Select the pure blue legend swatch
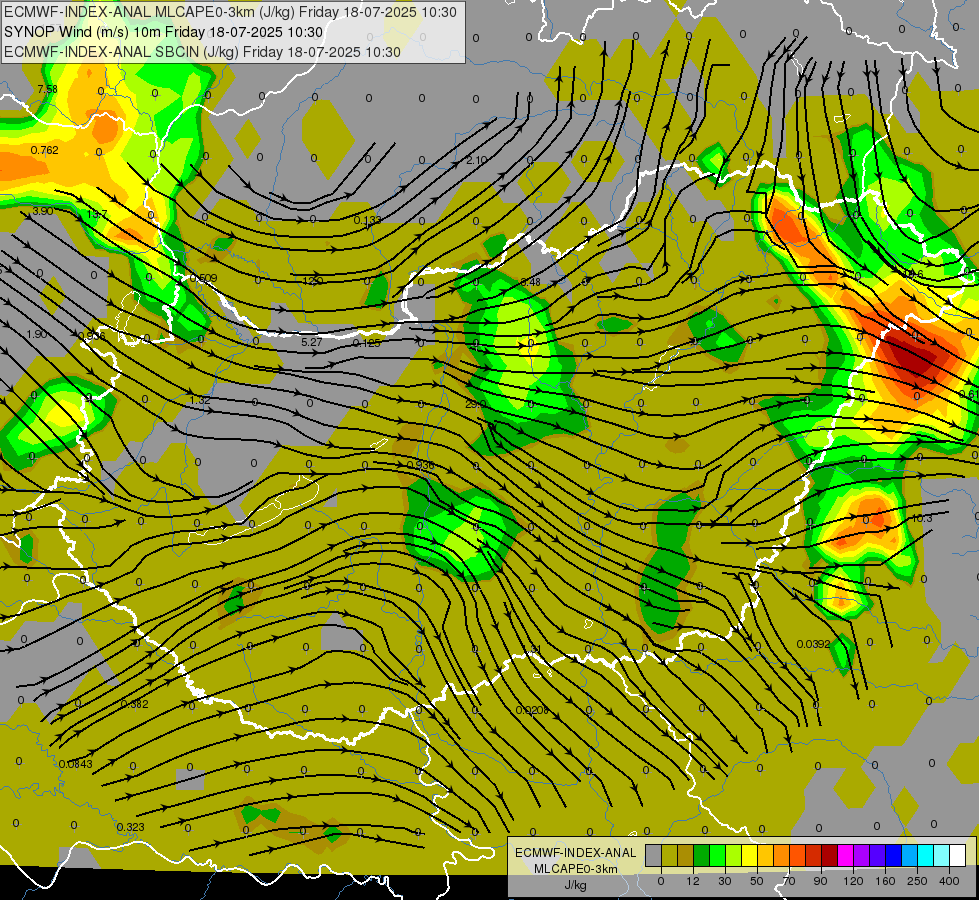979x900 pixels. coord(893,856)
